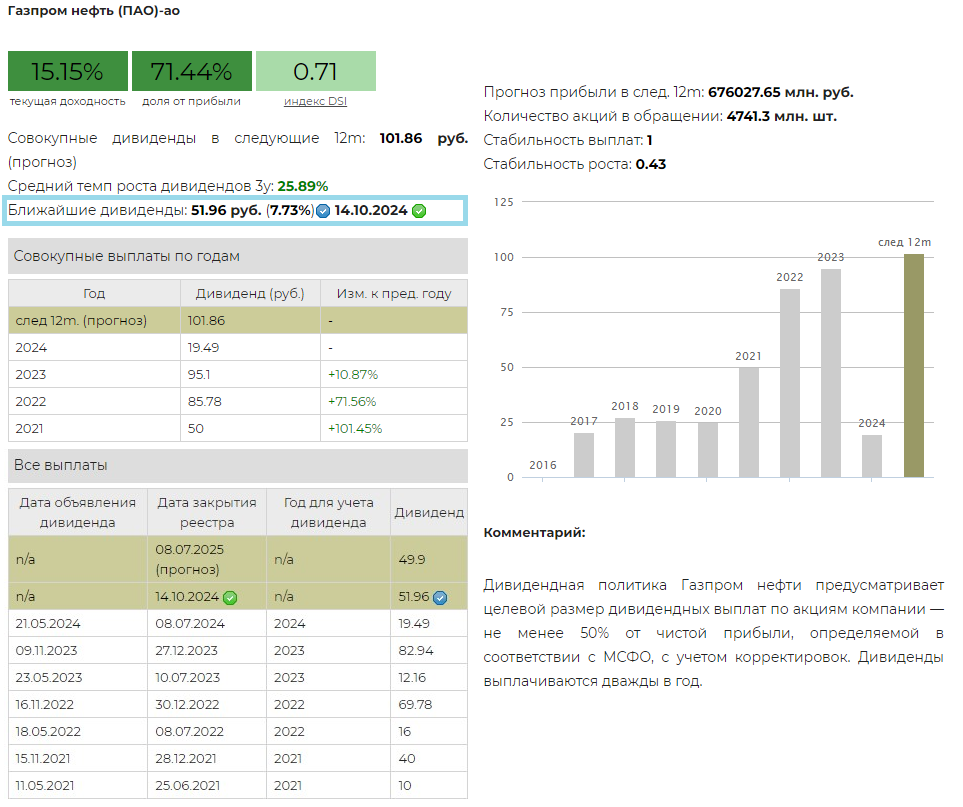Click blue badge beside 51.96 in table

click(440, 598)
